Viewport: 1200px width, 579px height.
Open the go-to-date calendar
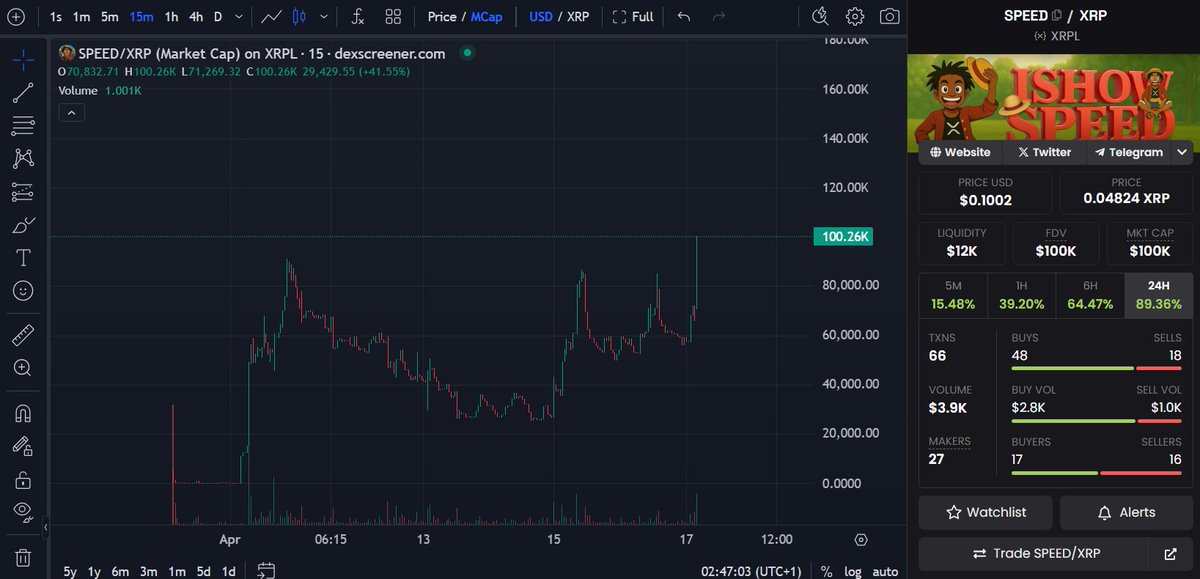[267, 568]
